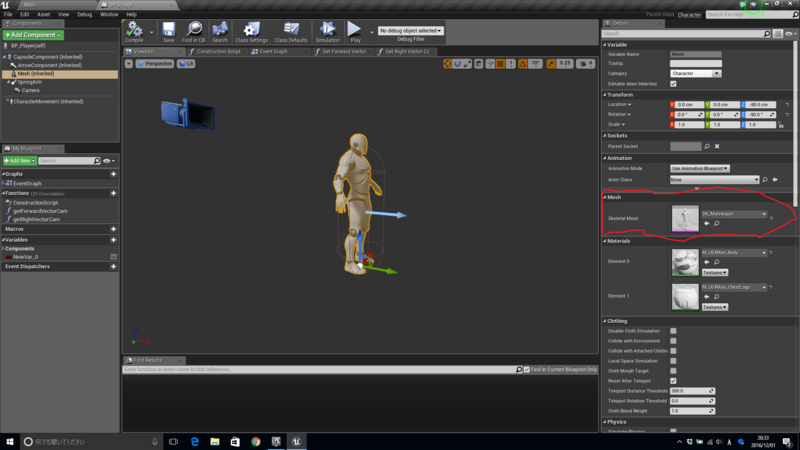
Task: Click the SK_Mannequin mesh thumbnail
Action: 685,219
